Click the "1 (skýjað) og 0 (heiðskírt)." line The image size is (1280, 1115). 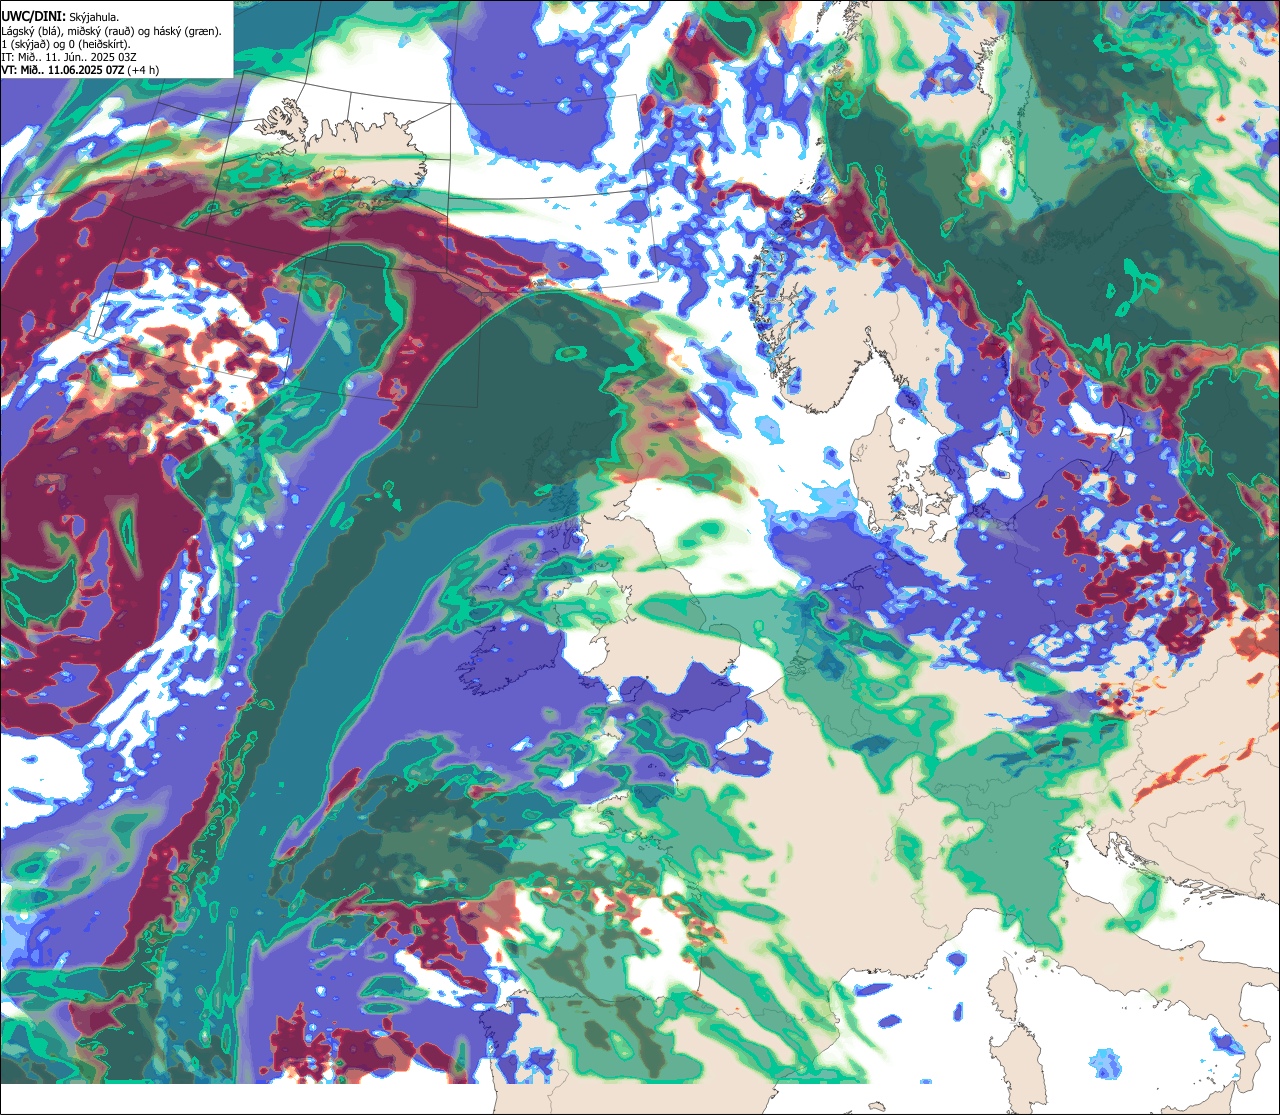(66, 44)
